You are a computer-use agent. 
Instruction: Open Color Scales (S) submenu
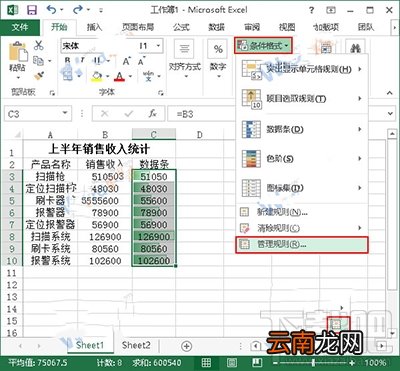click(302, 159)
